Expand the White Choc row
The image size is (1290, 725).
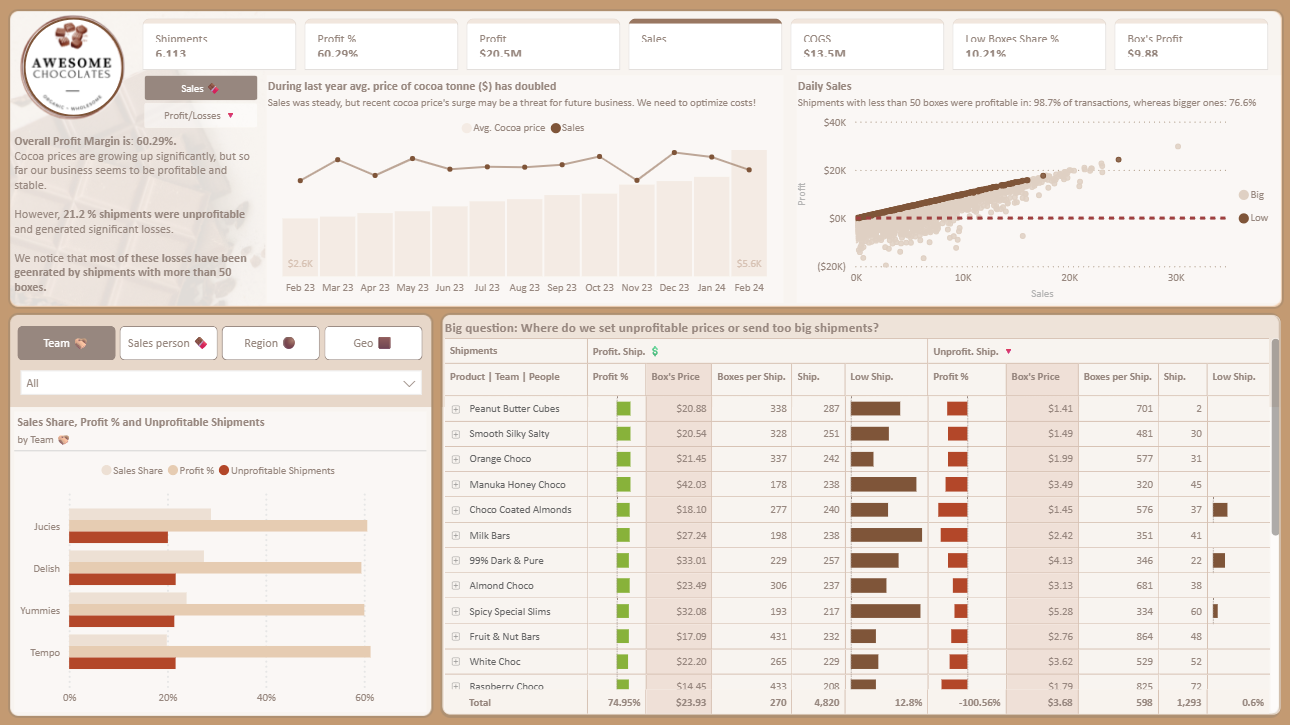pyautogui.click(x=456, y=662)
